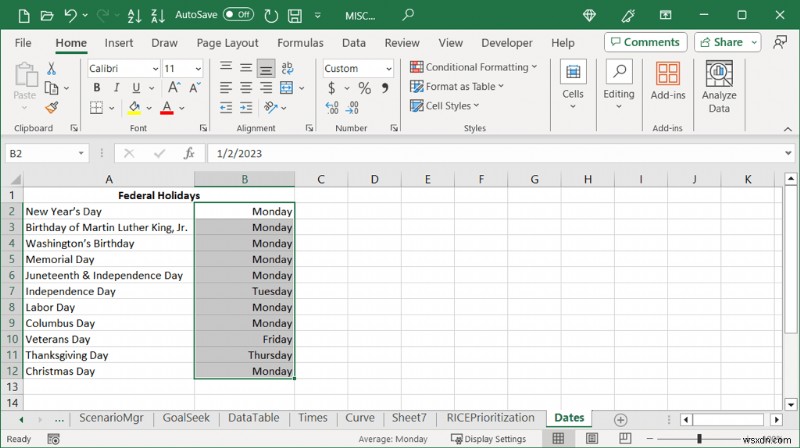Open the font name dropdown Calibri
The width and height of the screenshot is (800, 448).
(x=155, y=68)
